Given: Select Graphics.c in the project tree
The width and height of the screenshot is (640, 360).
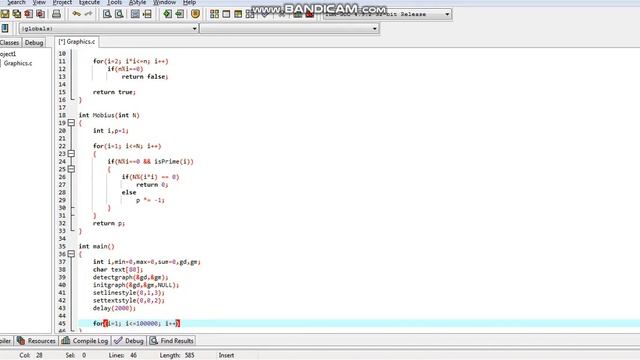Looking at the screenshot, I should tap(18, 63).
